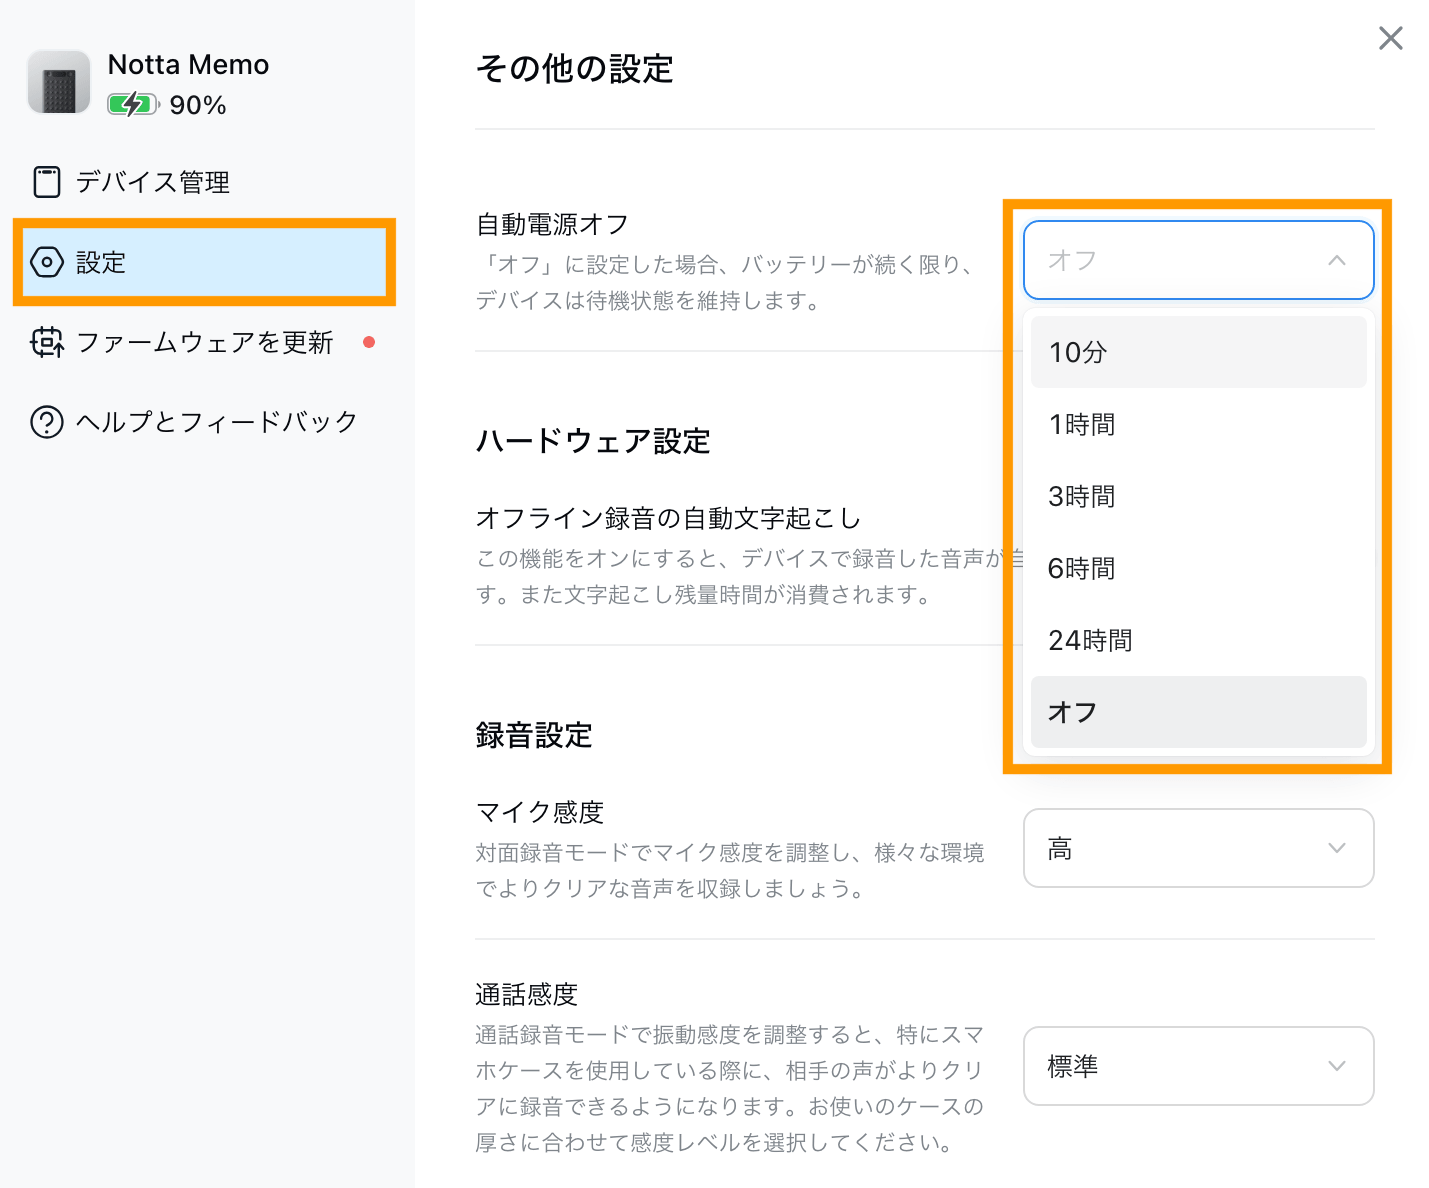Click the 録音設定 heading
Viewport: 1429px width, 1188px height.
point(534,735)
